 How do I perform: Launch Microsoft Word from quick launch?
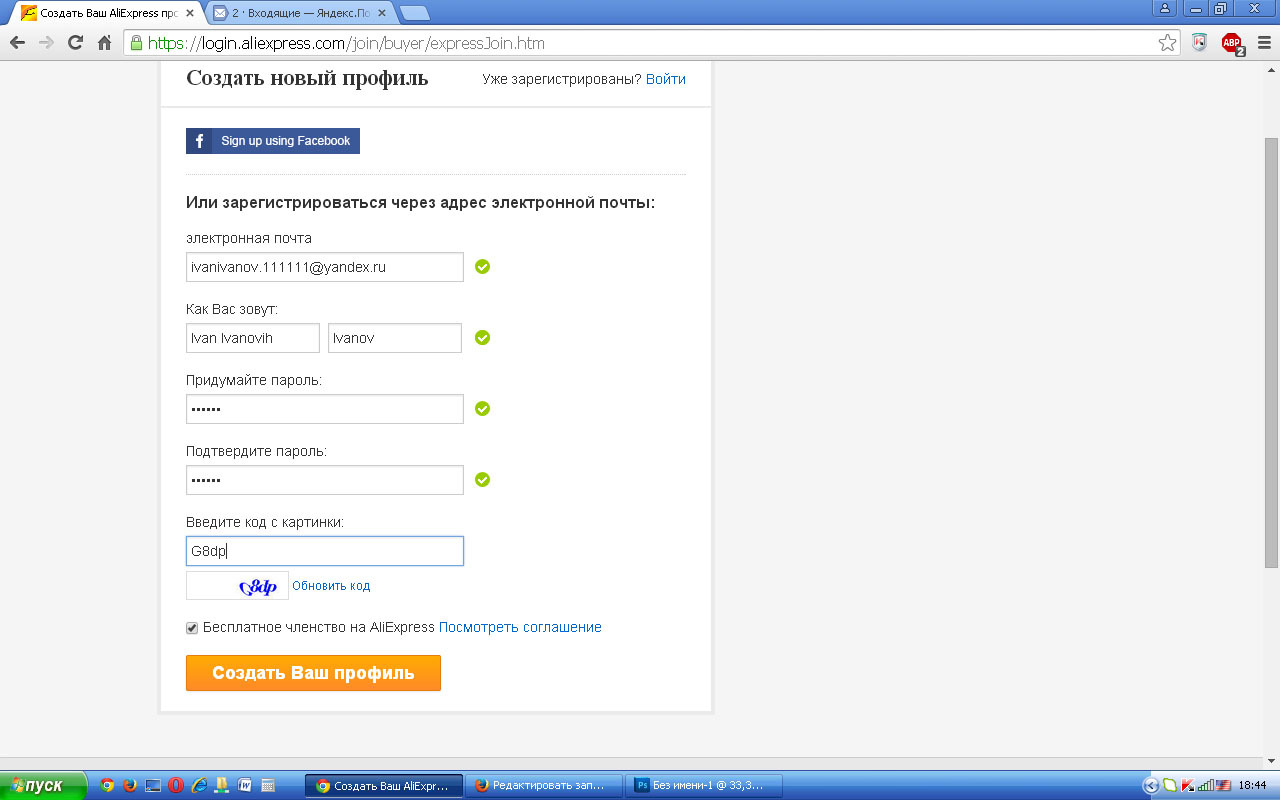(x=245, y=786)
